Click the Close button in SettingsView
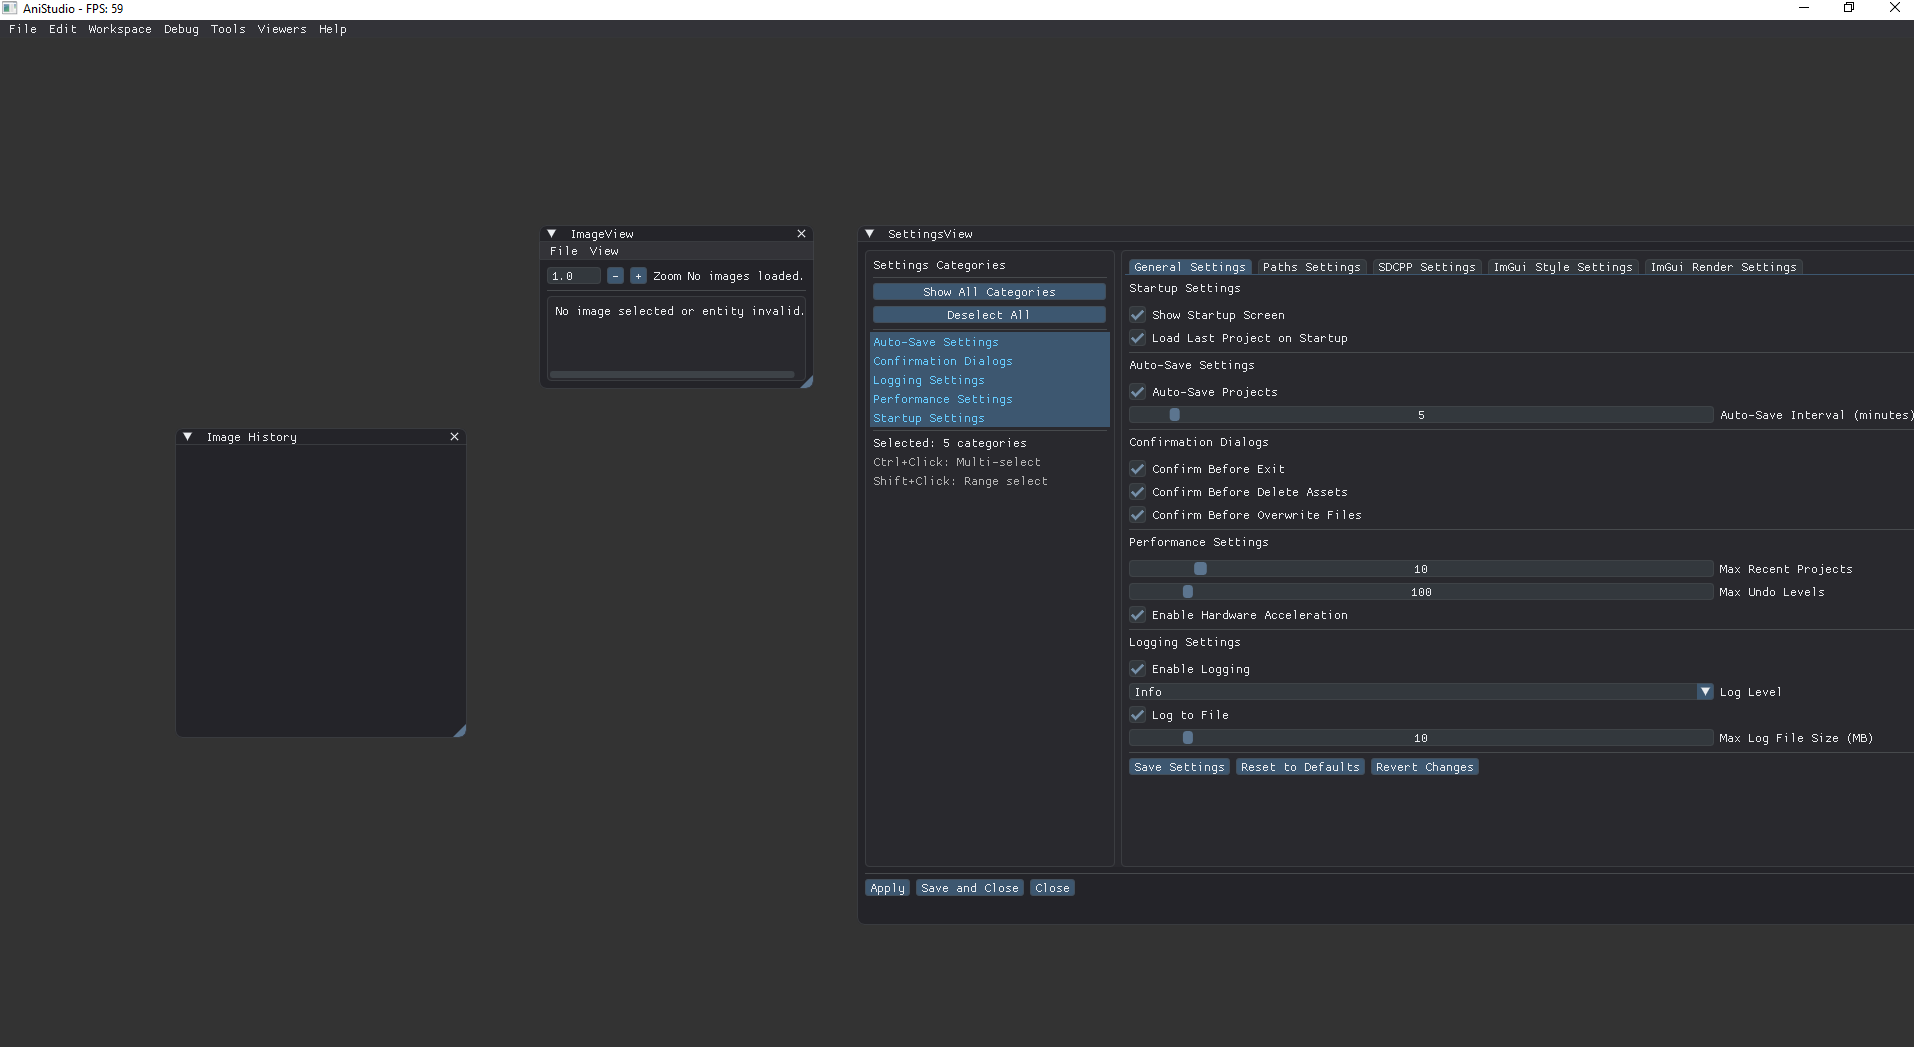Screen dimensions: 1914x1047 1053,888
